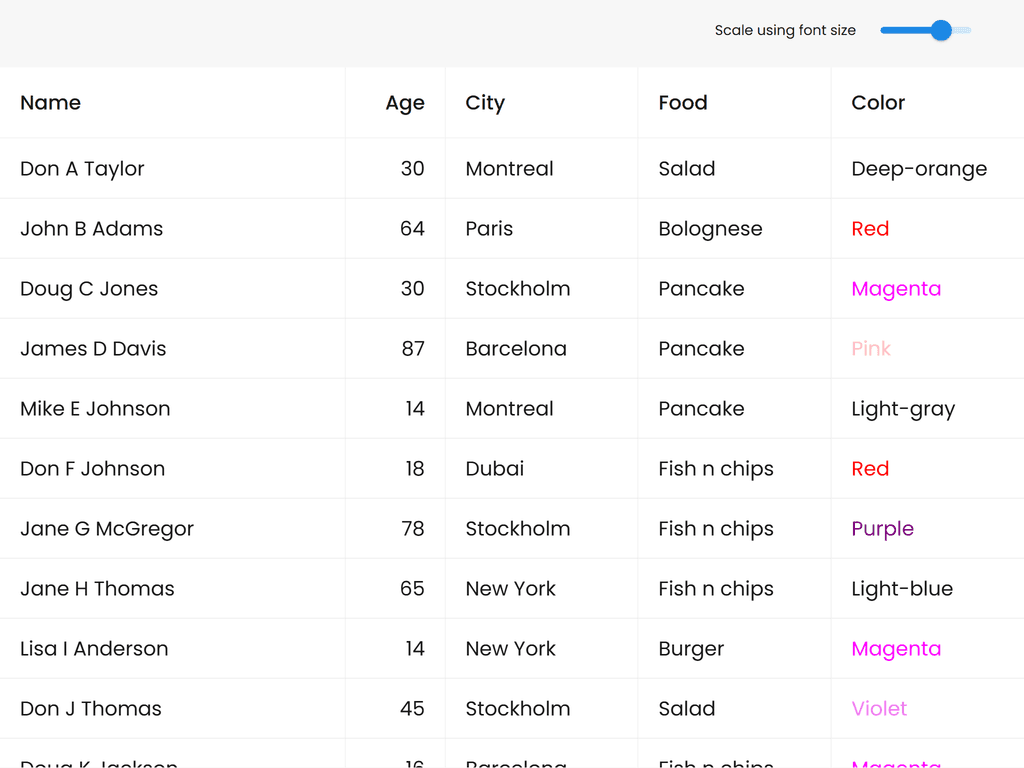This screenshot has width=1024, height=768.
Task: Select Jane H Thomas's Light-blue cell
Action: [902, 589]
